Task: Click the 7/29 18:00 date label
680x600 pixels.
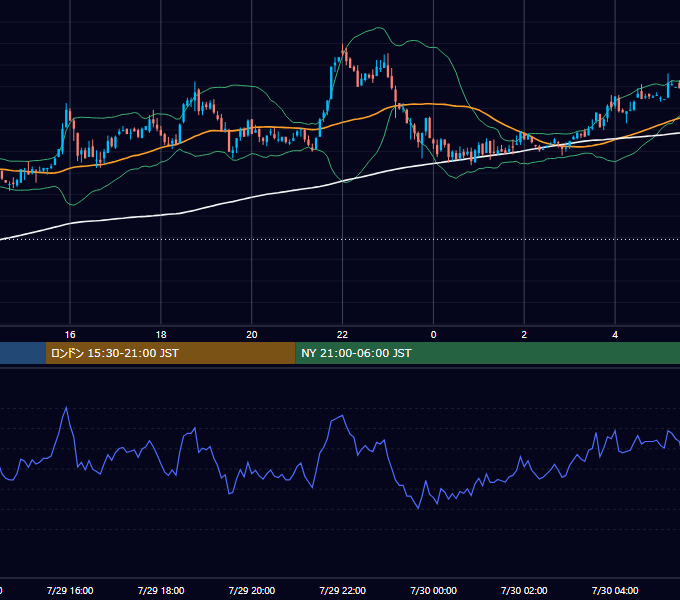Action: [161, 590]
